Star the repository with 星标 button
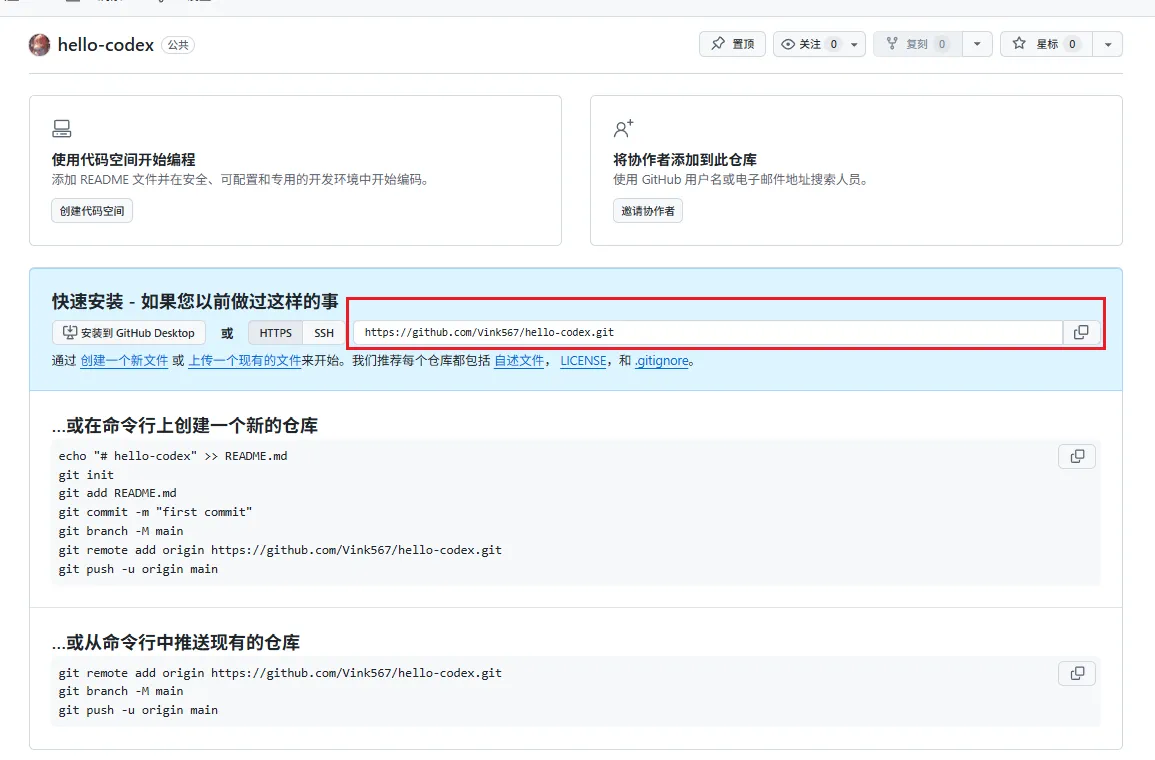The image size is (1155, 760). point(1046,44)
